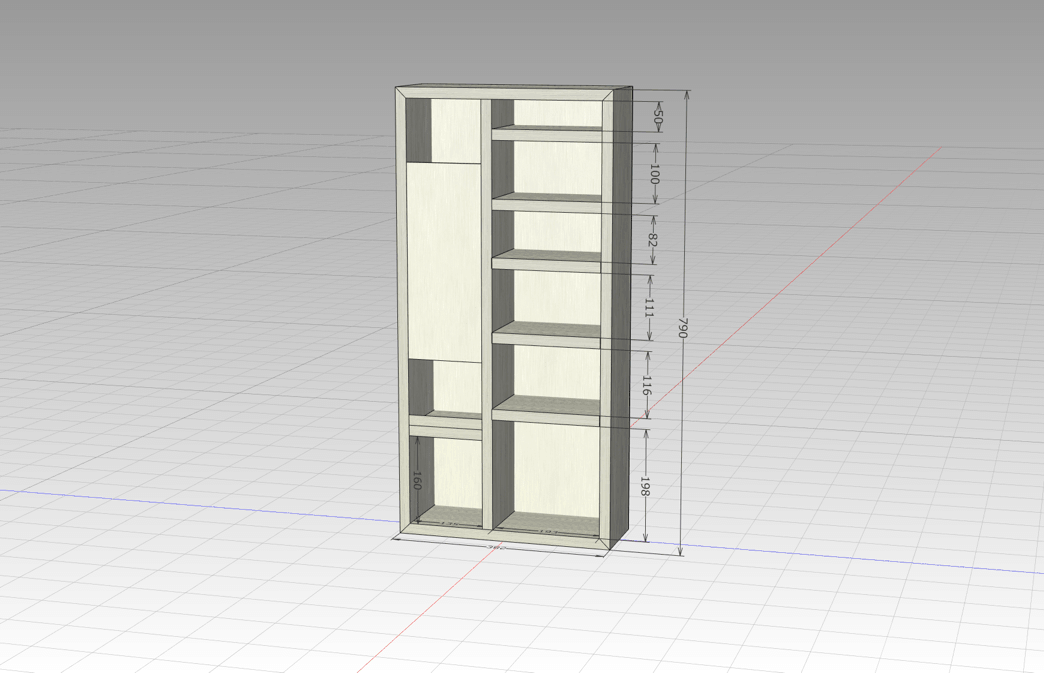Select the central vertical divider of cabinet
Screen dimensions: 1044x673
(487, 314)
